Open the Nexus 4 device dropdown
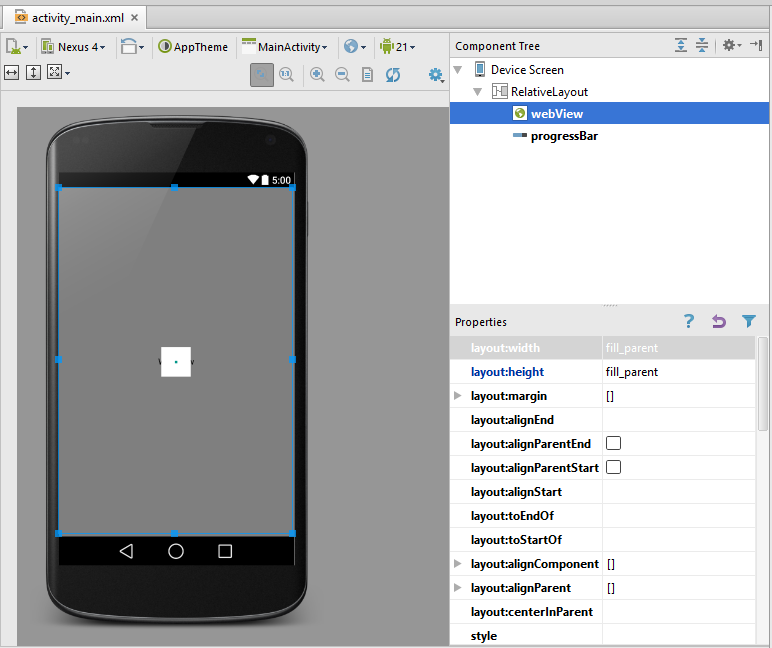Screen dimensions: 772x648 coord(74,47)
